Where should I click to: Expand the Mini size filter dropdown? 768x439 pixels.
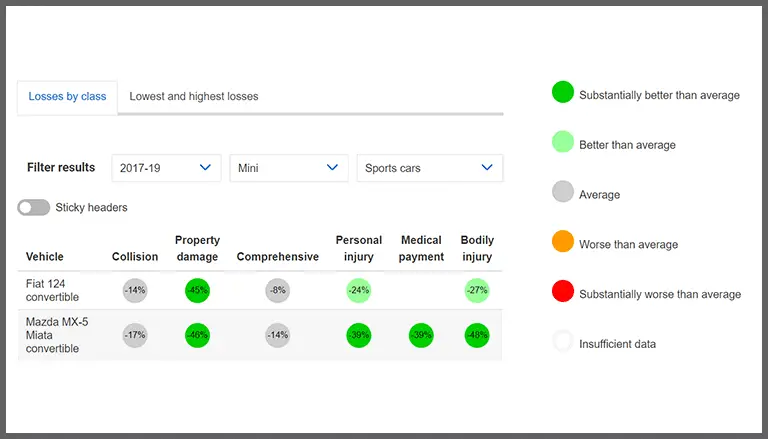(289, 168)
